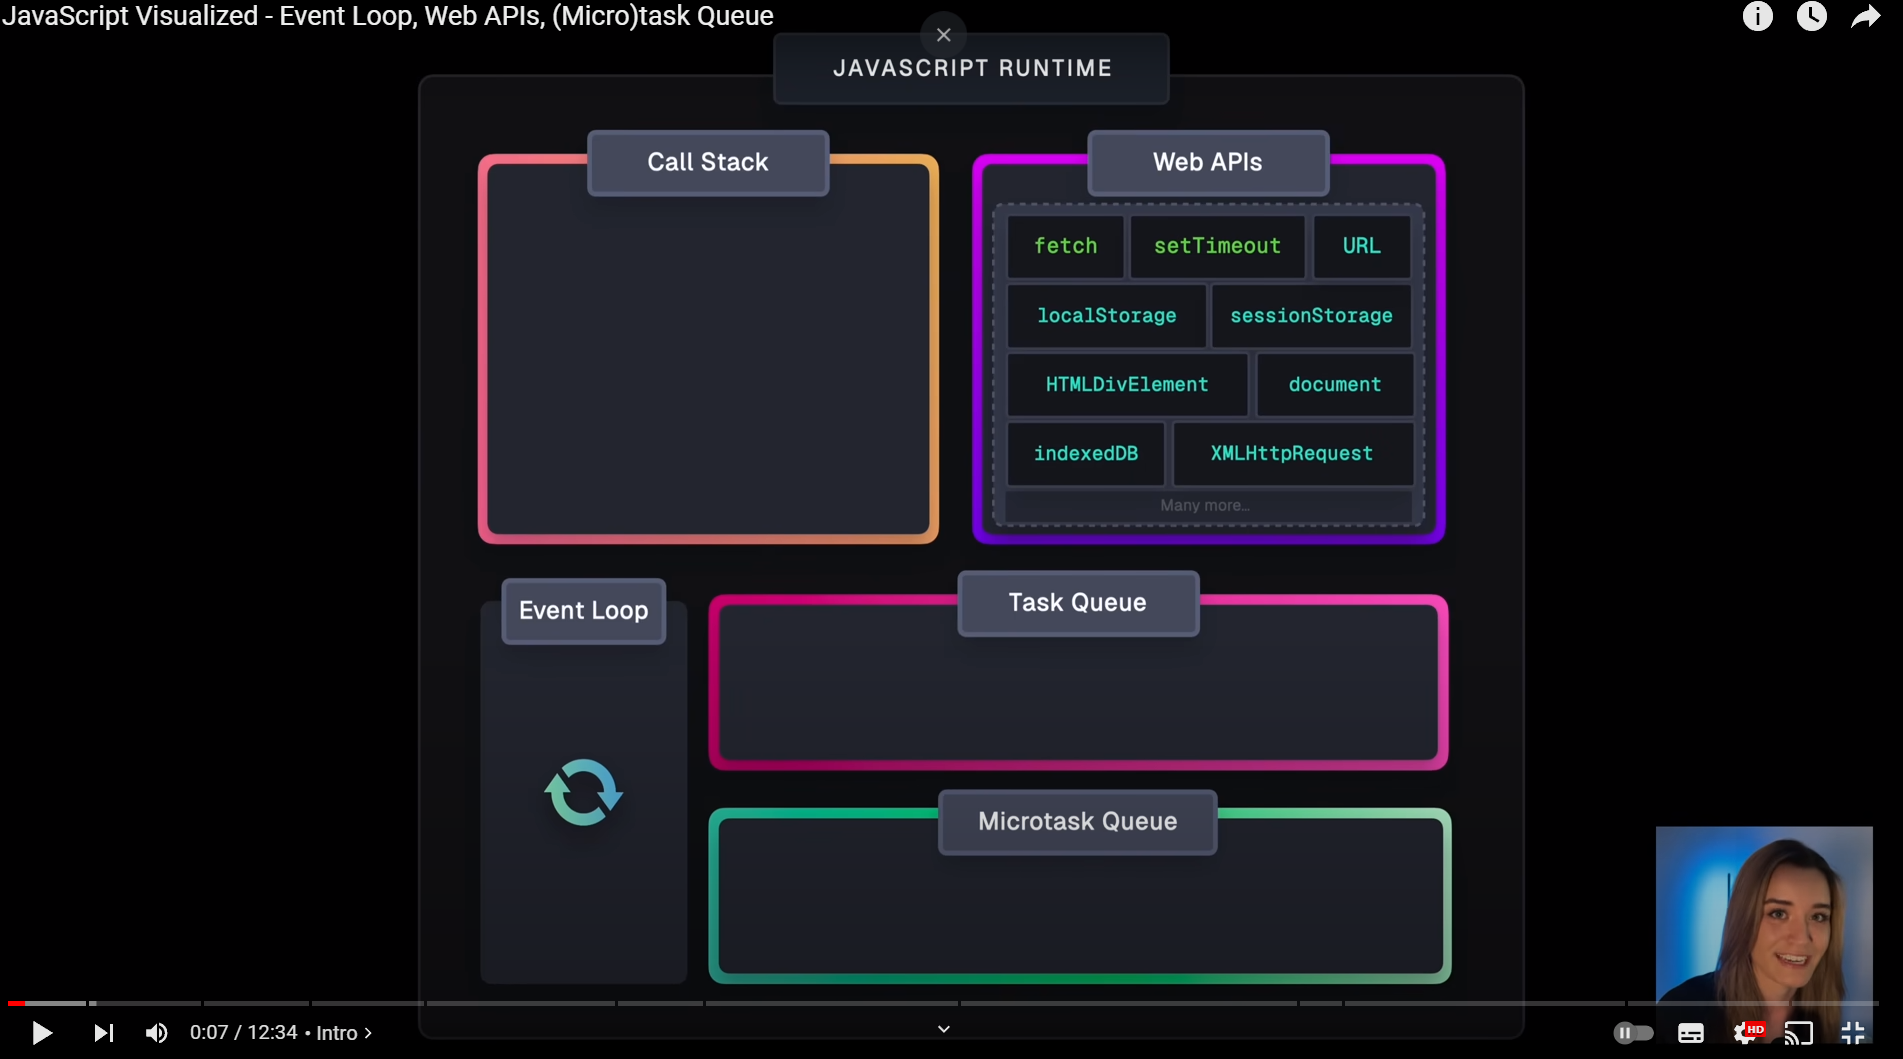
Task: Click the URL Web API box
Action: [1361, 246]
